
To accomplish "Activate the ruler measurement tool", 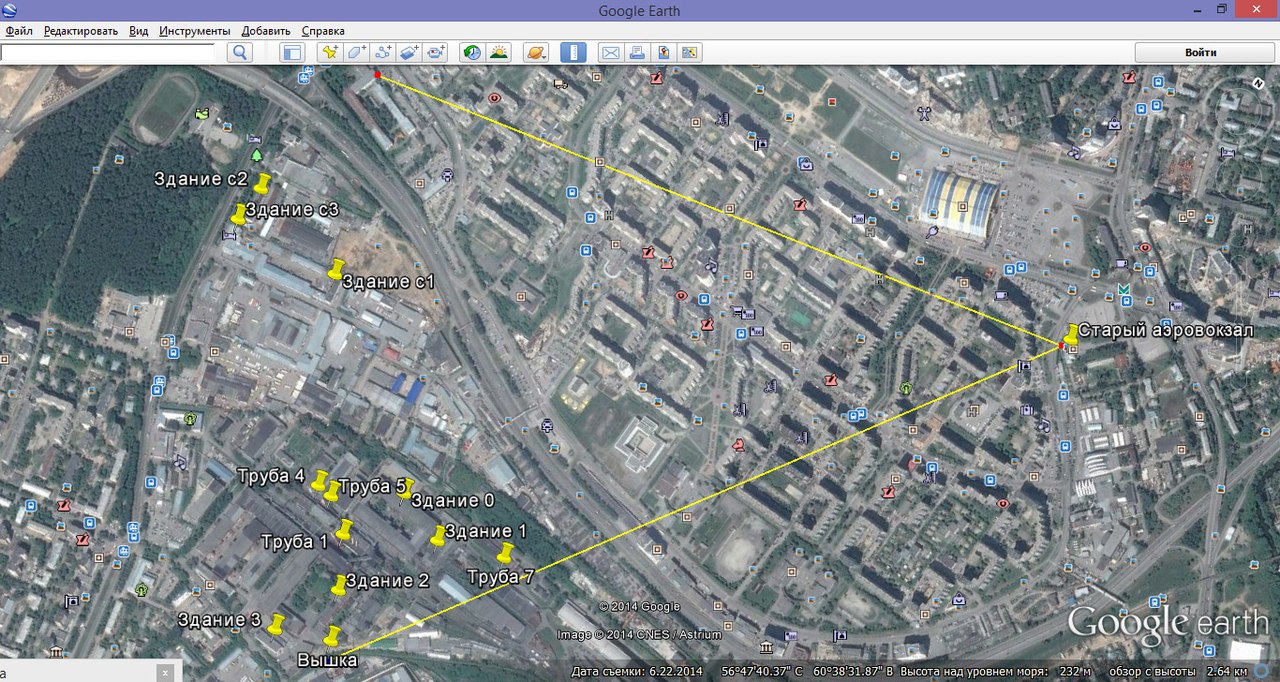I will (572, 53).
